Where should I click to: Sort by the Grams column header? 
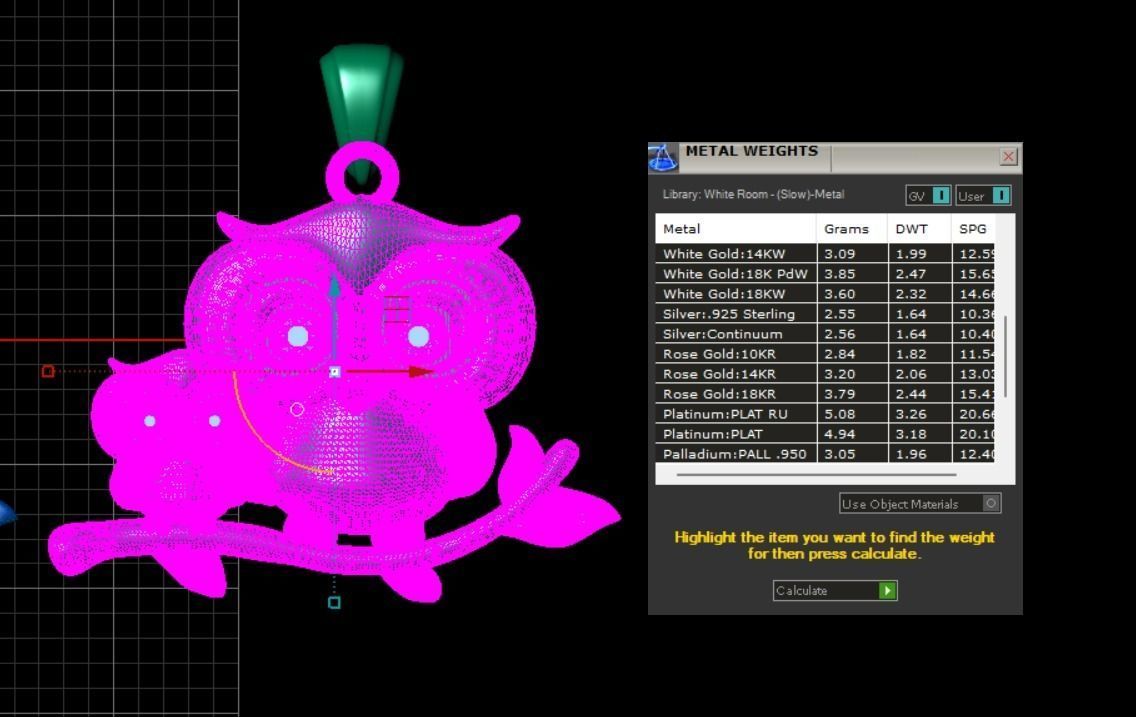pos(851,229)
